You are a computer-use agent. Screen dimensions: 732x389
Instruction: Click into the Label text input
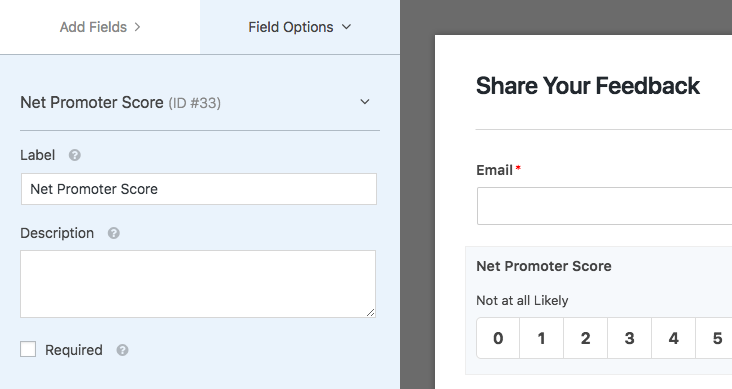point(199,189)
